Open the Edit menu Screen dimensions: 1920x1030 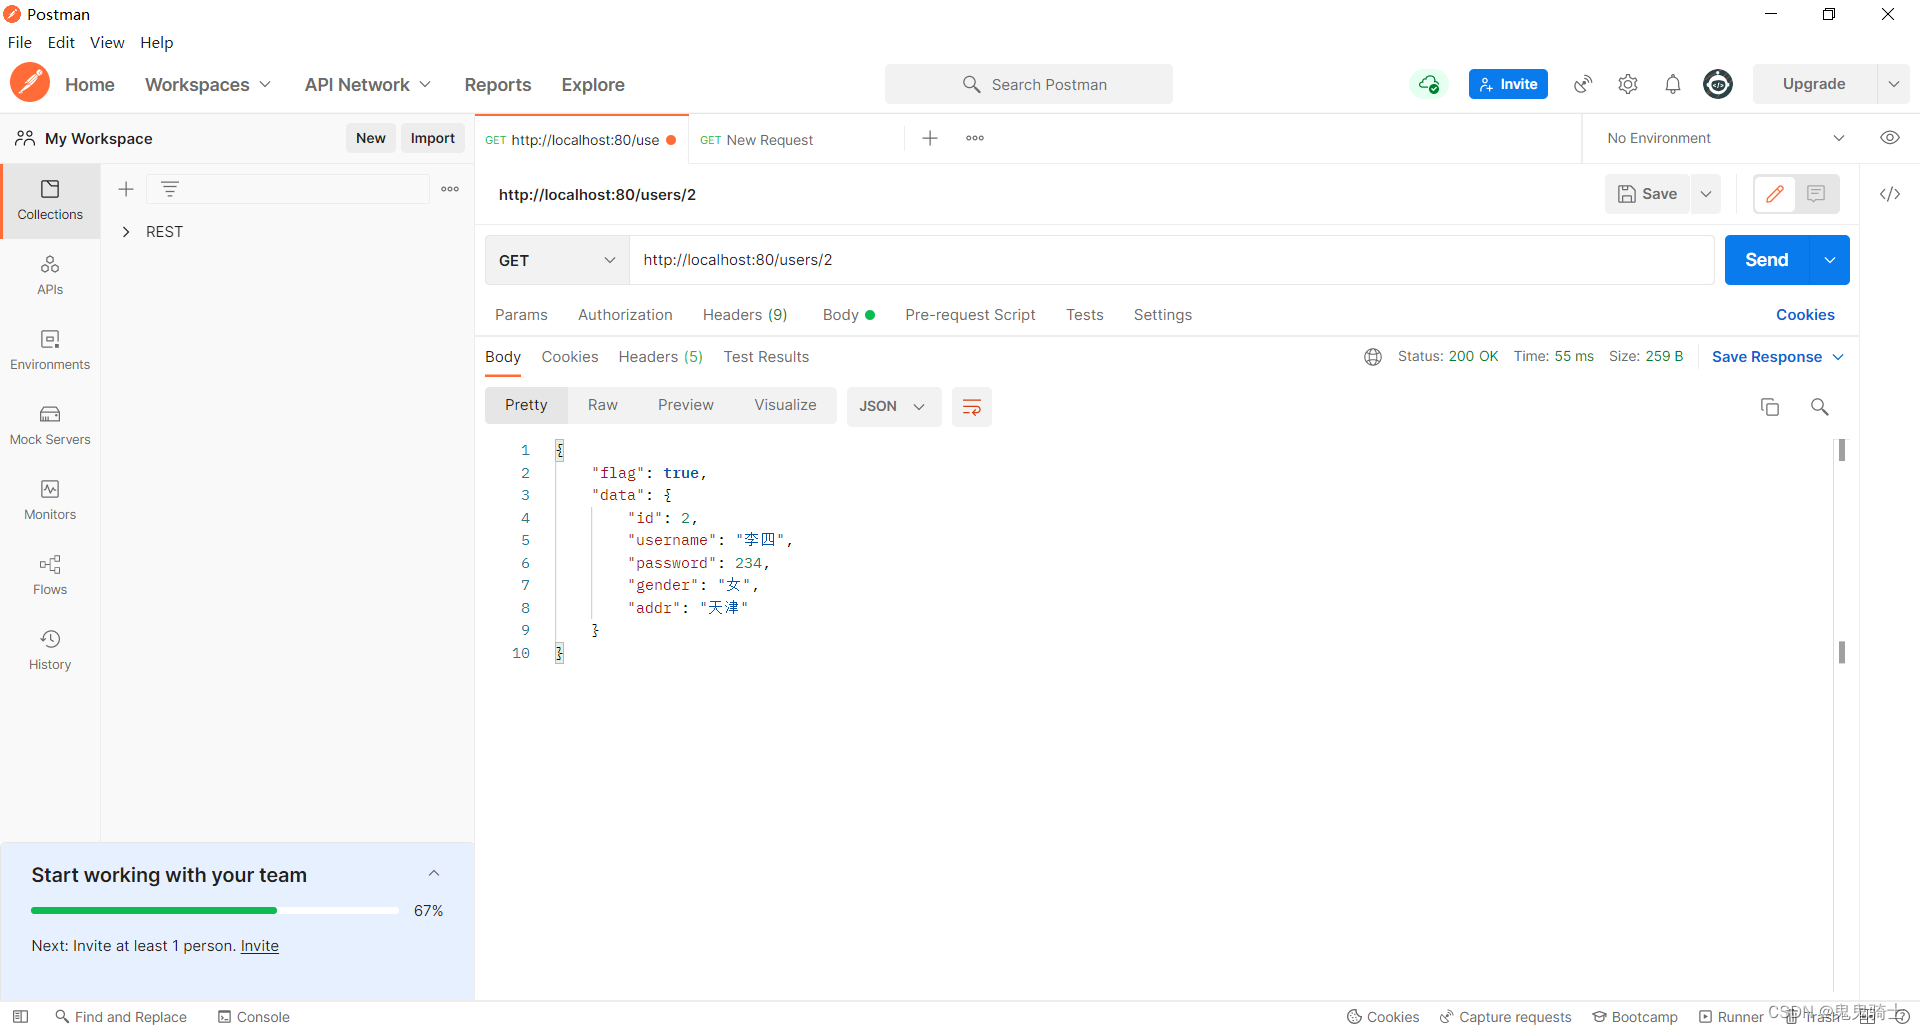coord(61,42)
